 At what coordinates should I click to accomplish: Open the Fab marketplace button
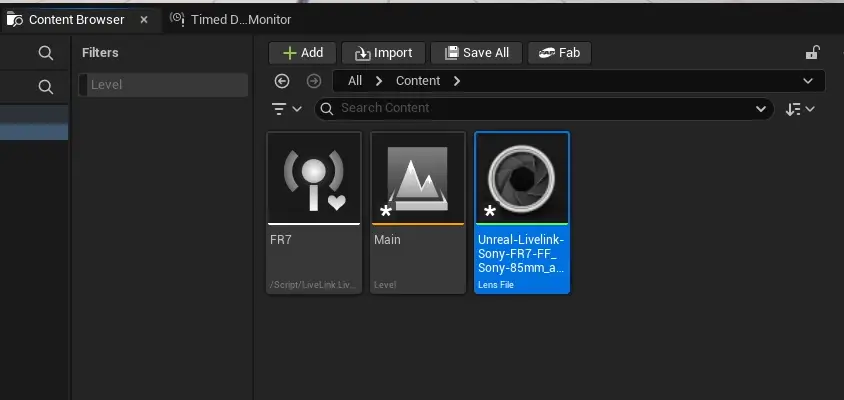click(559, 53)
